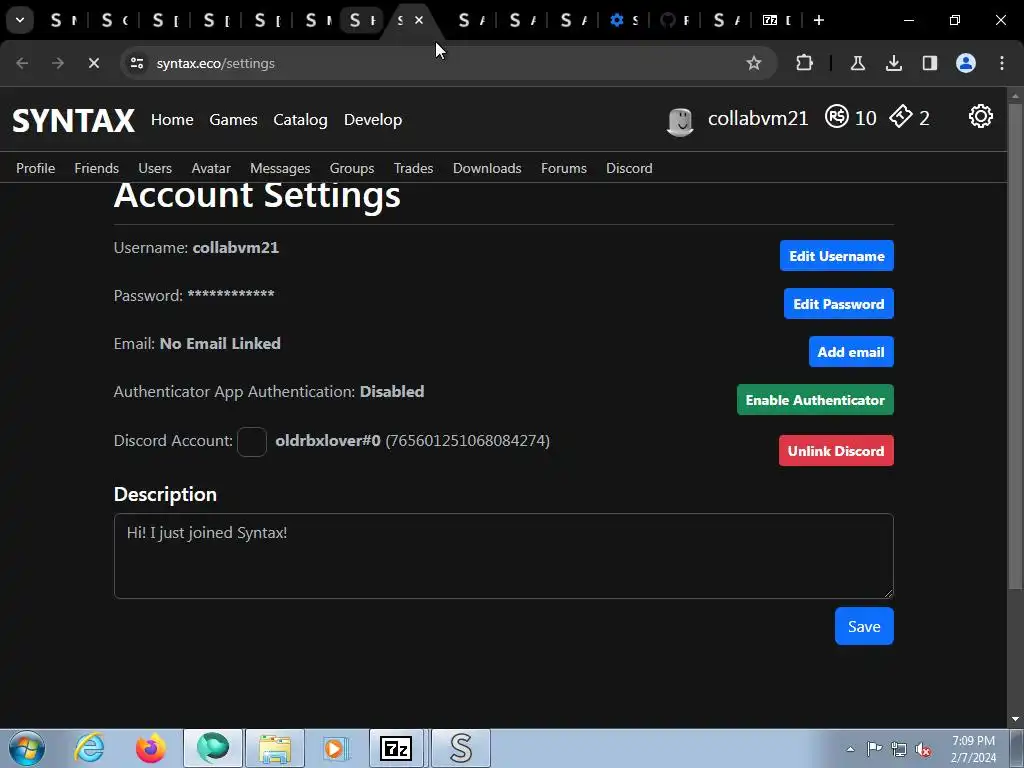Click the Edit Username button
This screenshot has width=1024, height=768.
(837, 256)
